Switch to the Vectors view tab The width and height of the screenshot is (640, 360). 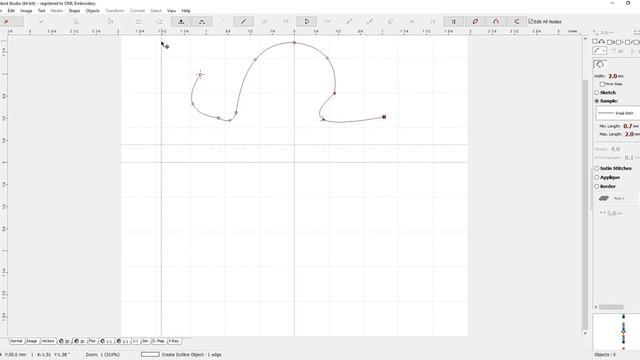pos(48,341)
